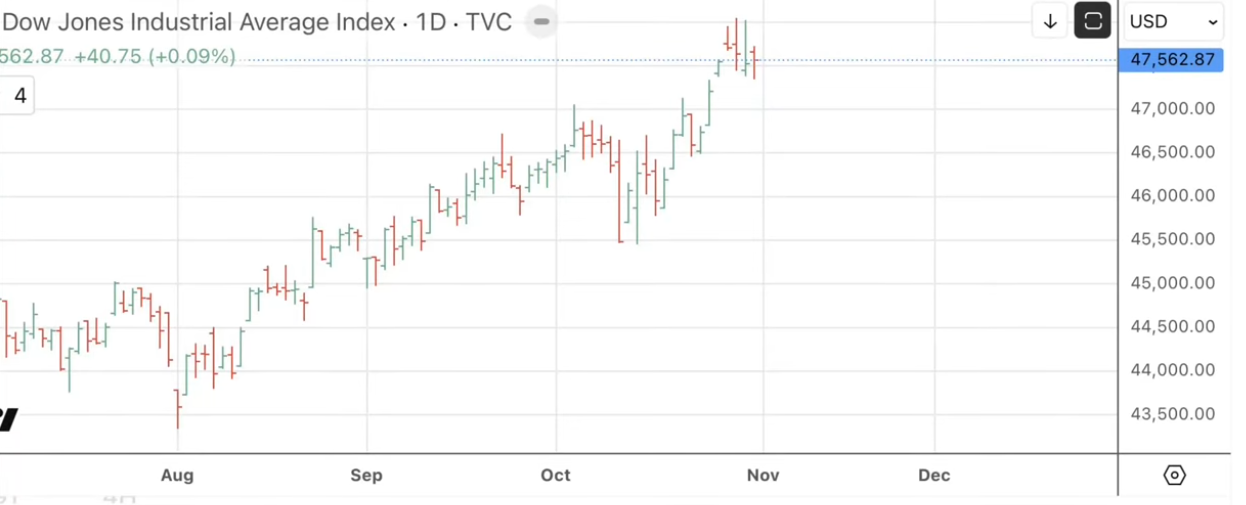Click the 43,500.00 price scale label
1246x505 pixels.
pos(1171,414)
